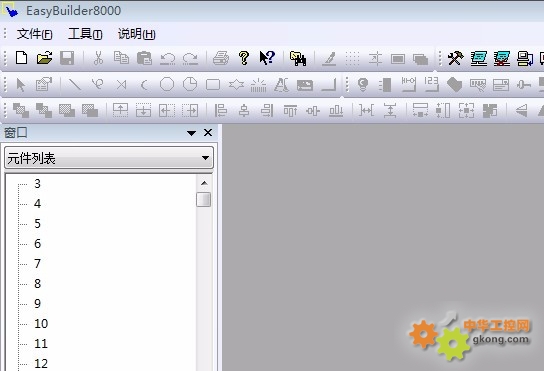Click the binoculars Find/Replace icon
The image size is (544, 371).
coord(298,58)
